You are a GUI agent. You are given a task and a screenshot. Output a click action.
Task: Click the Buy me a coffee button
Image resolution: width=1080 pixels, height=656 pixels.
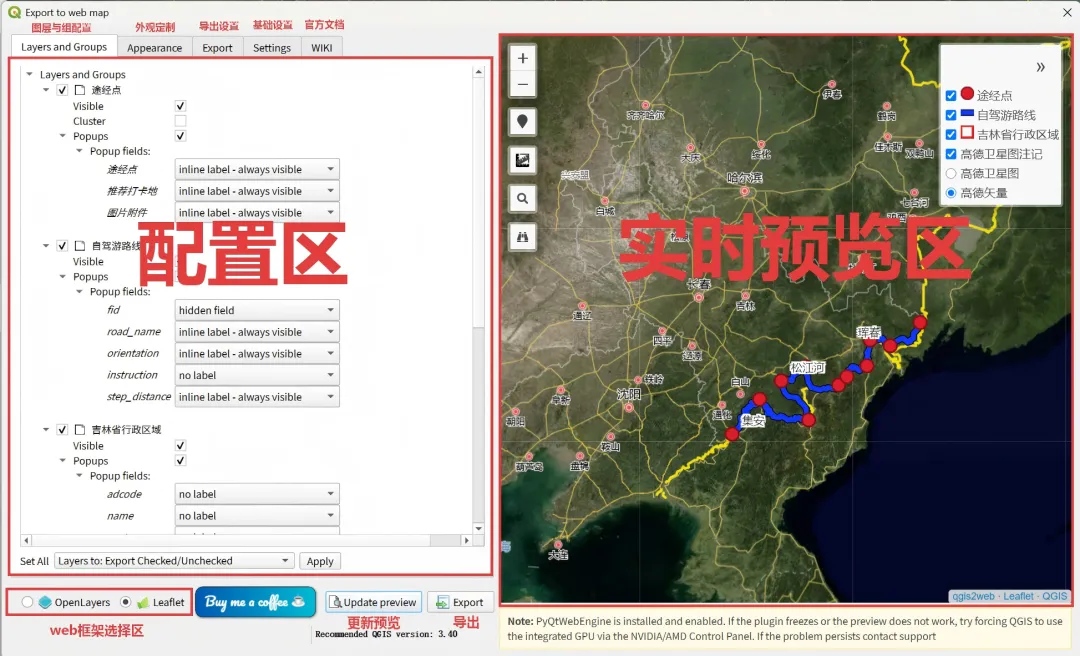pos(256,602)
